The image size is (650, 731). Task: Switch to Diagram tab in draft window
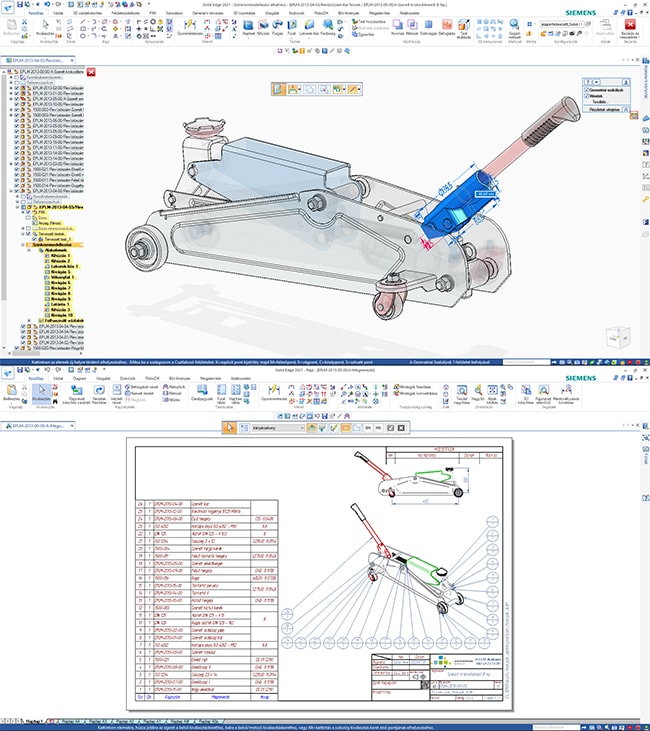80,378
